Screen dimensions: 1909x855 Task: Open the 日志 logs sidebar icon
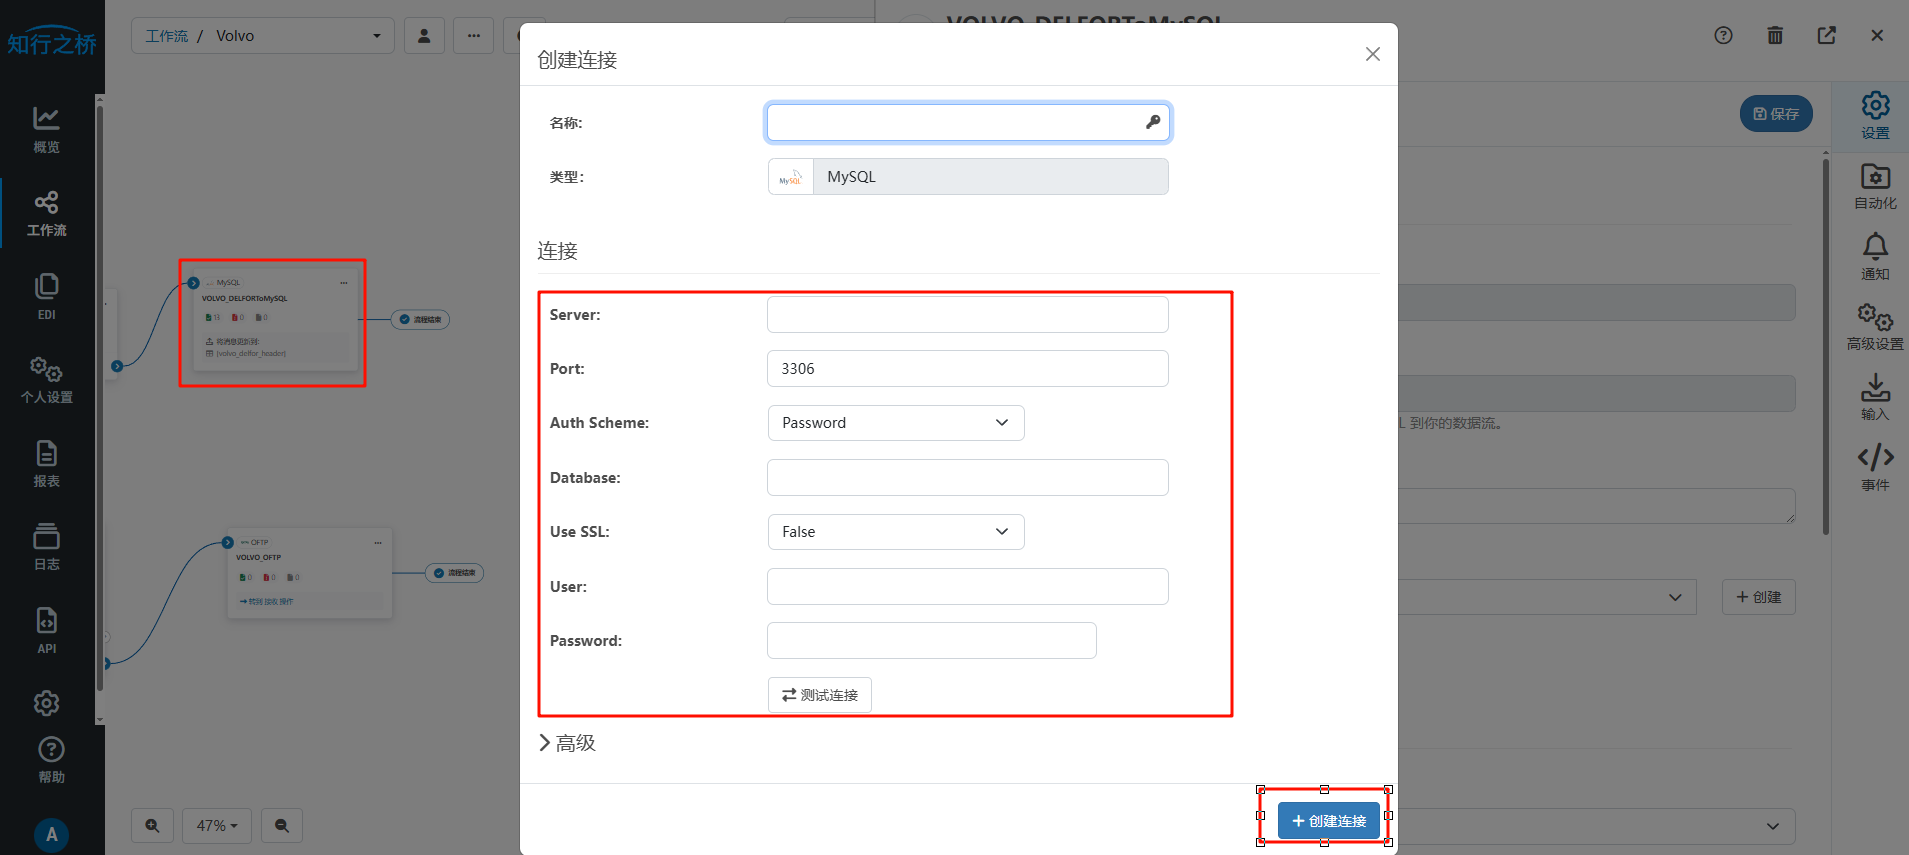click(x=46, y=547)
